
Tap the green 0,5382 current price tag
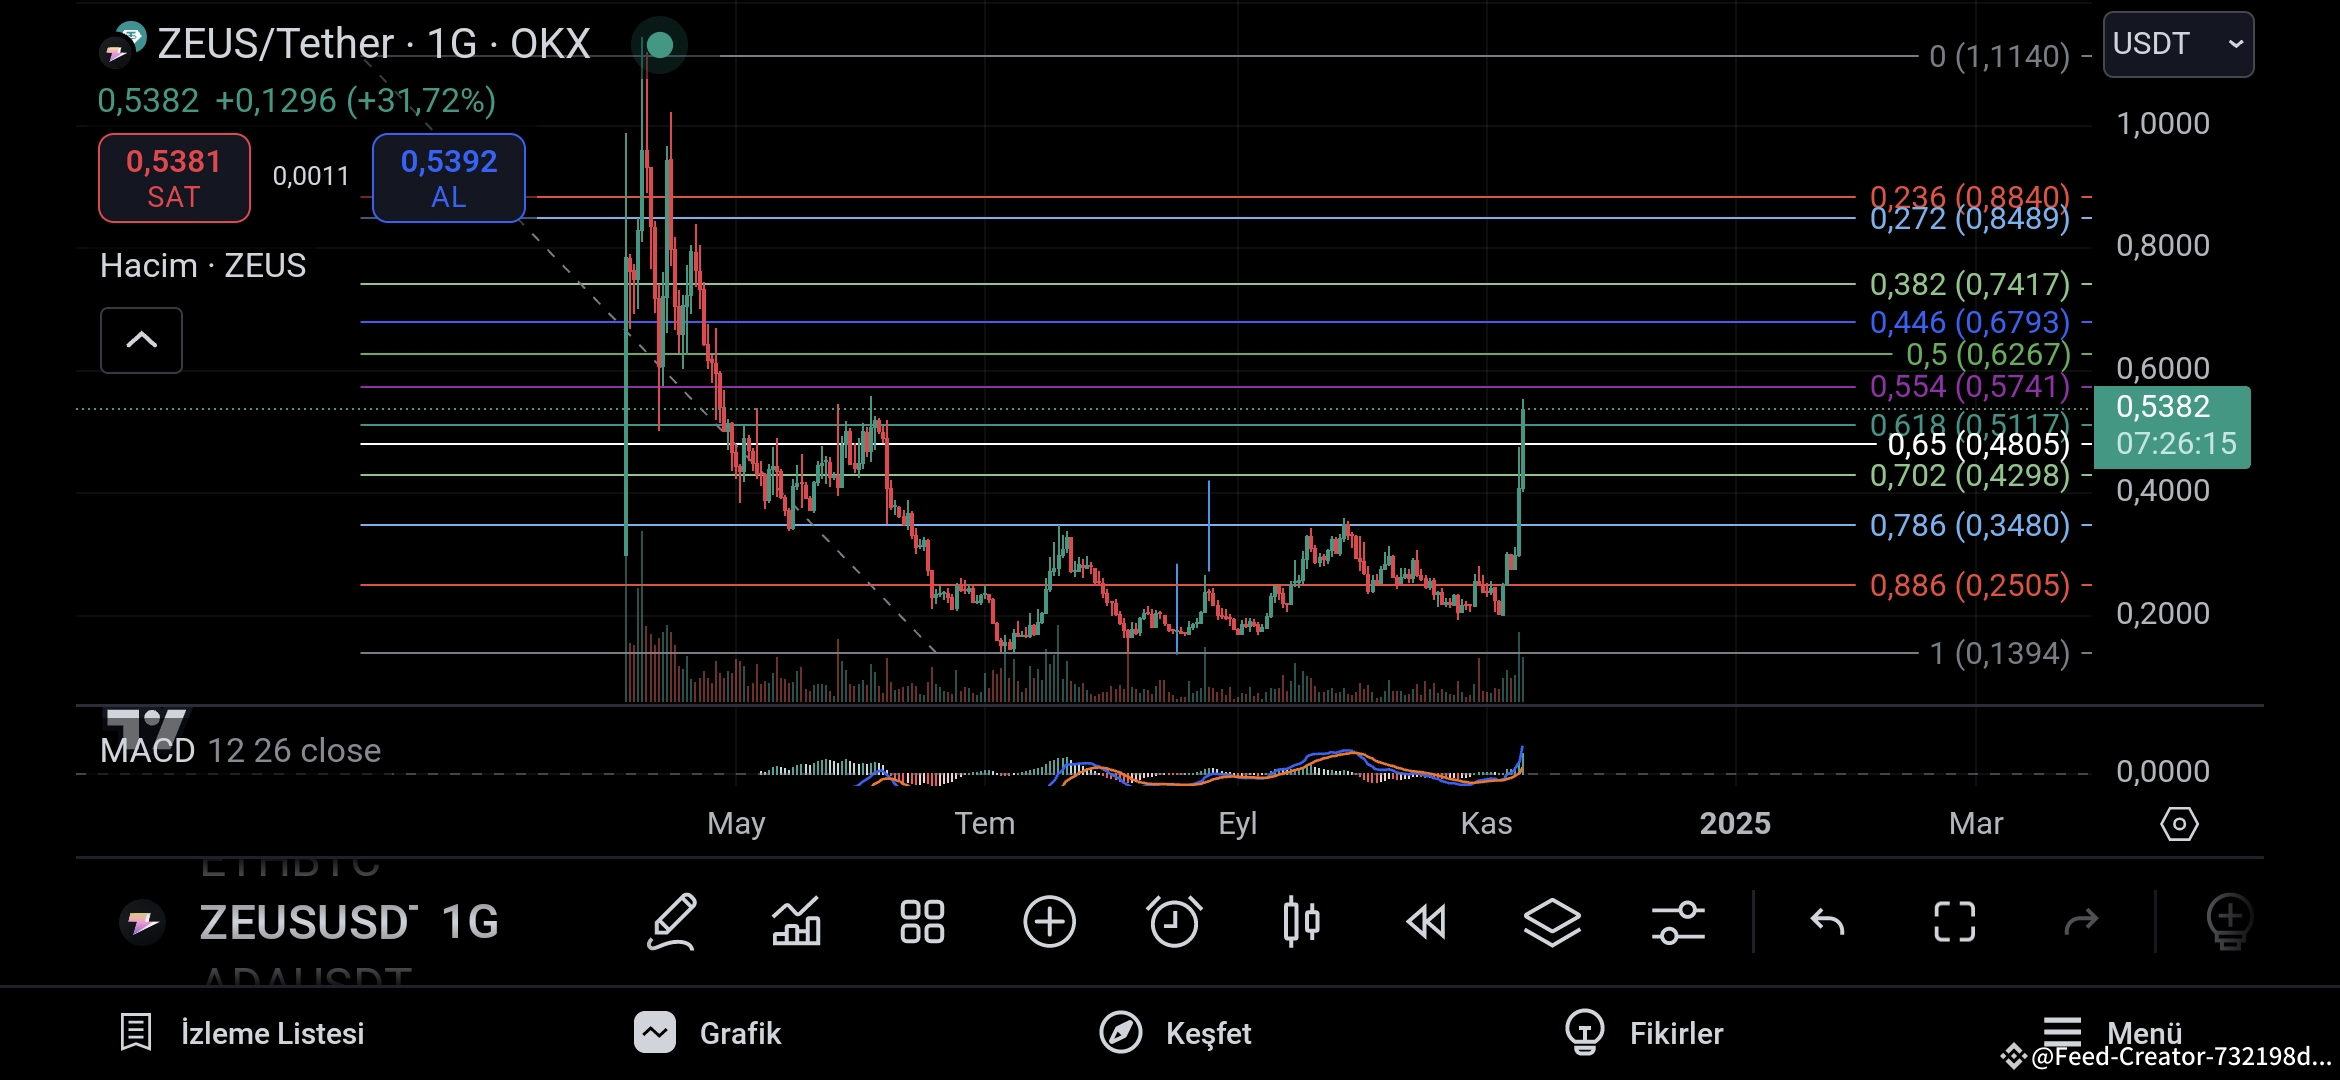(x=2172, y=427)
